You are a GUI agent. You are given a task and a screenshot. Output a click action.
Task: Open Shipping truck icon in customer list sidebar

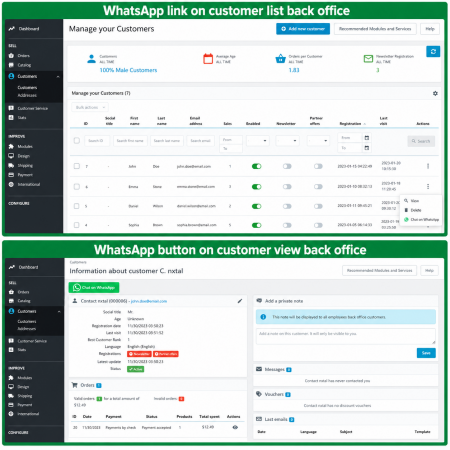coord(11,166)
